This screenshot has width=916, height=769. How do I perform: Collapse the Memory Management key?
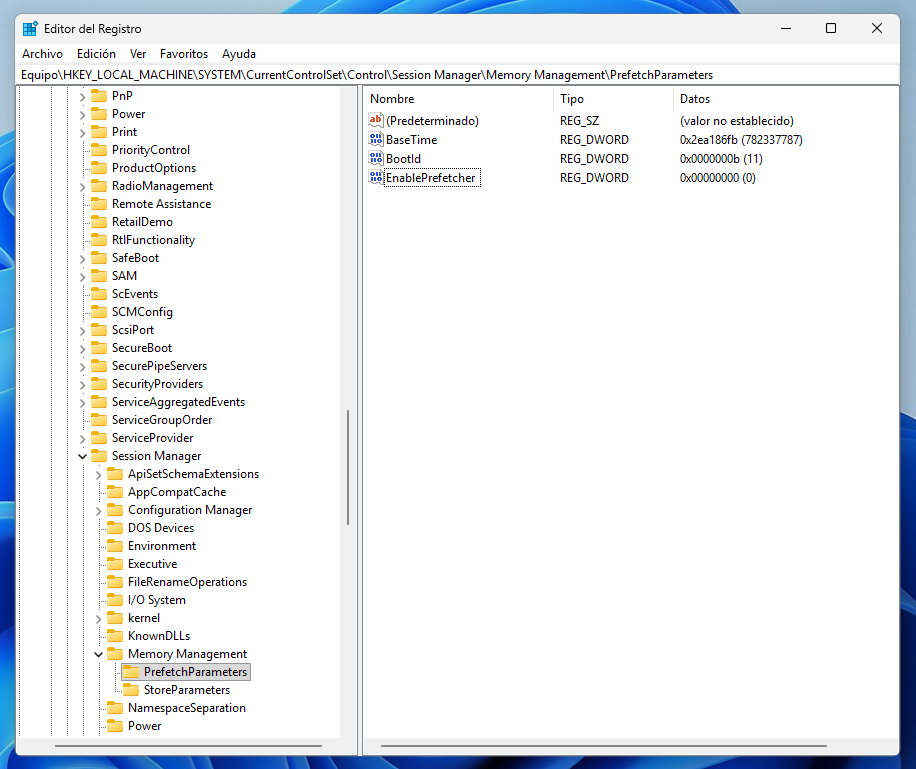click(98, 654)
